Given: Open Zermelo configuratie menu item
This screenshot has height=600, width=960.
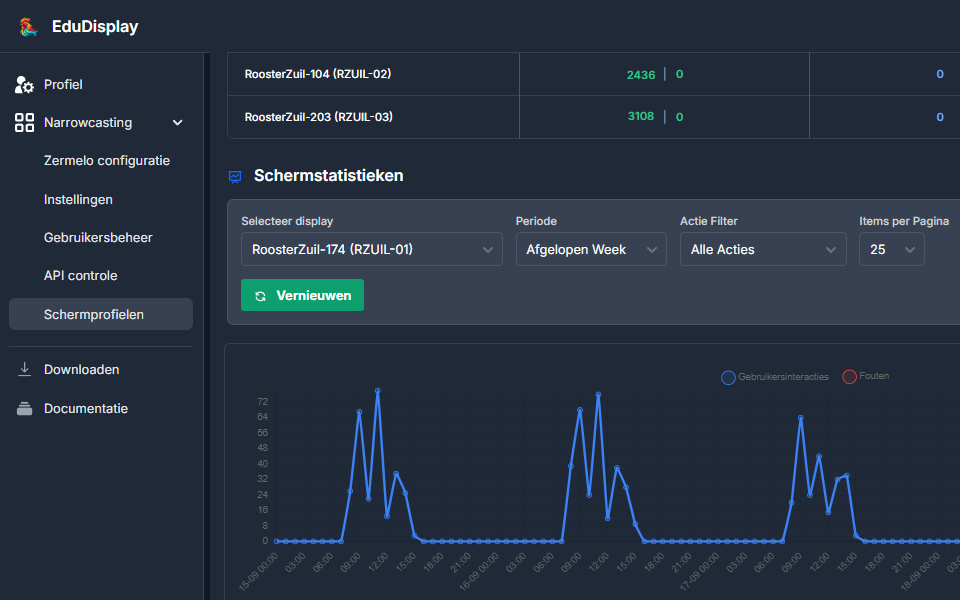Looking at the screenshot, I should click(107, 161).
